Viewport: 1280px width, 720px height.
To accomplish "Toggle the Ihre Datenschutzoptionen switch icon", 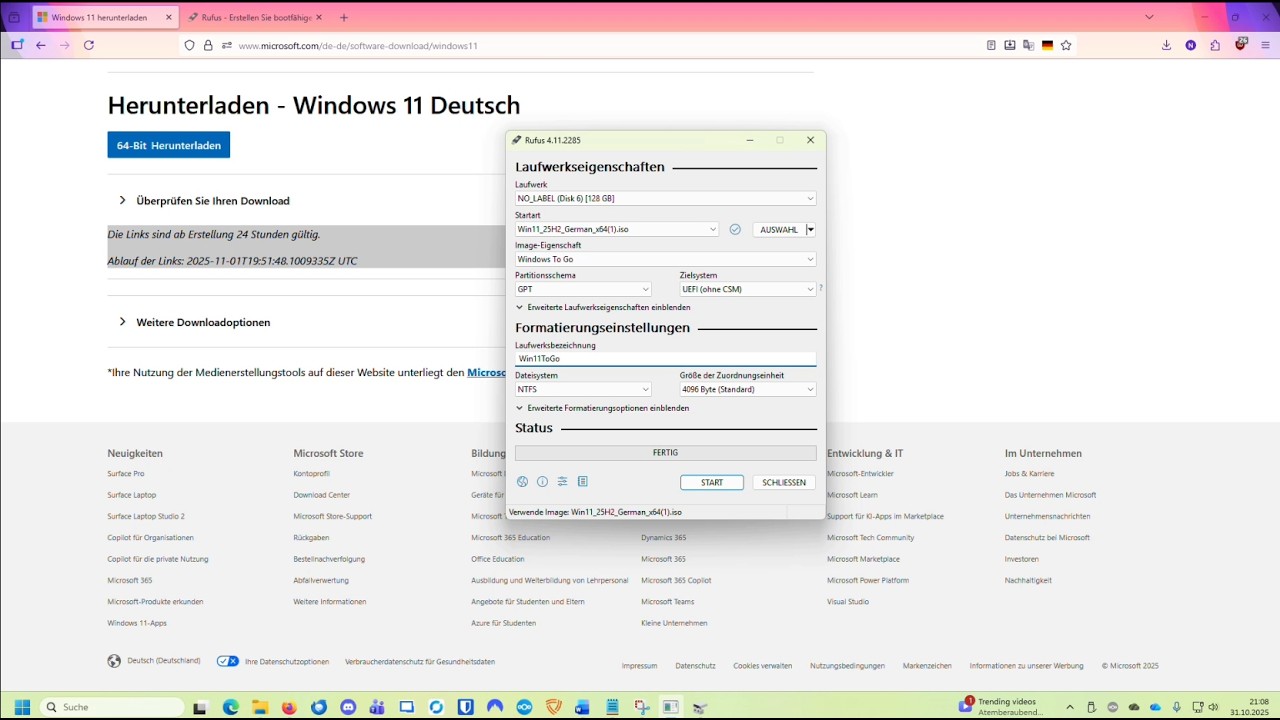I will coord(228,661).
